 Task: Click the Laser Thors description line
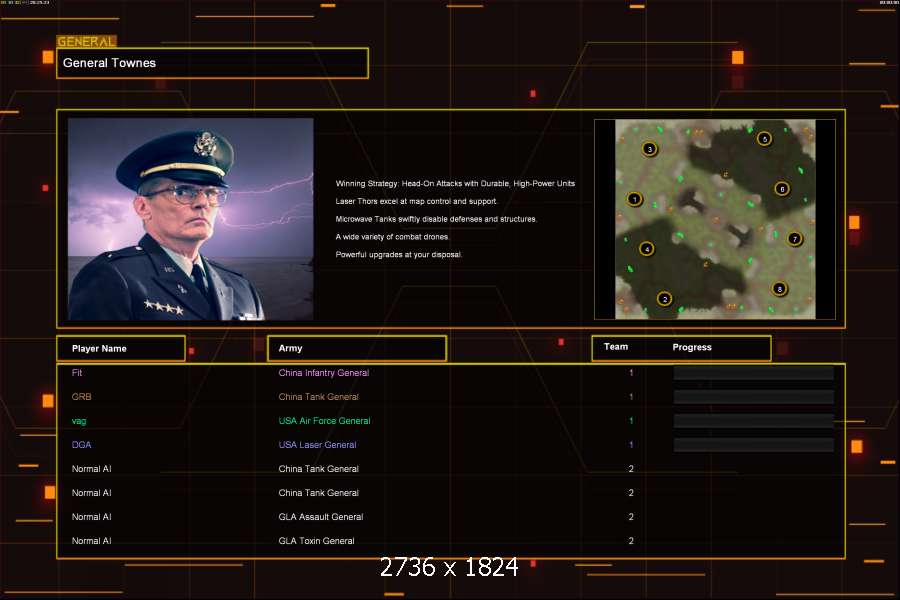417,202
